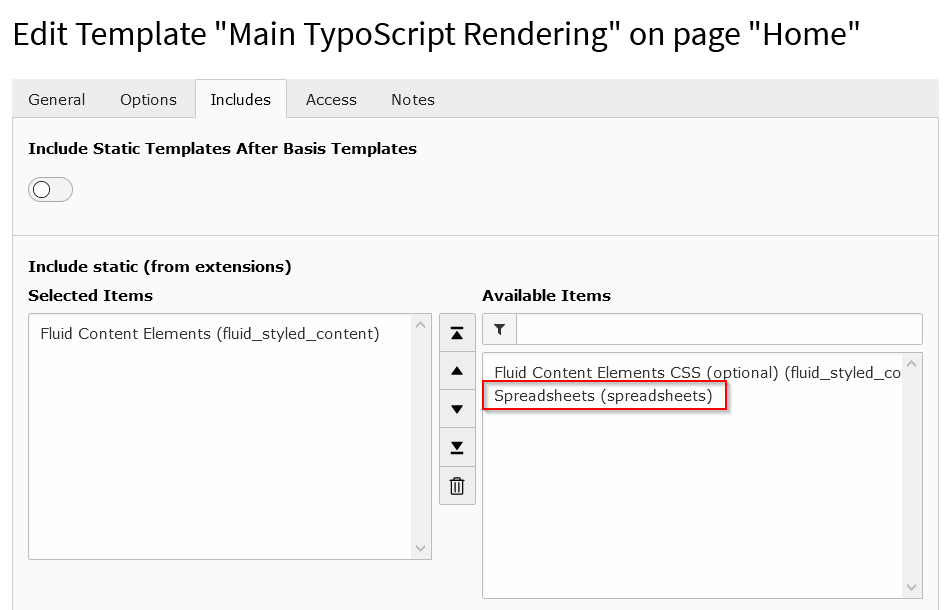The width and height of the screenshot is (951, 610).
Task: Switch to the General tab
Action: [x=56, y=99]
